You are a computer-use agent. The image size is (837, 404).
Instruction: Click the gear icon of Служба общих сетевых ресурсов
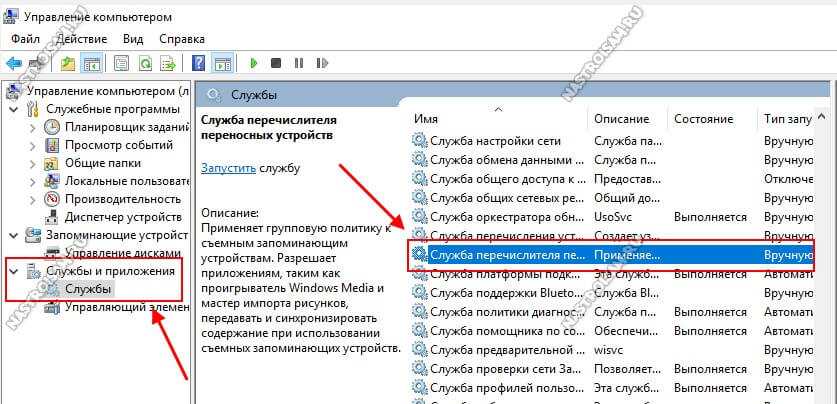coord(420,198)
